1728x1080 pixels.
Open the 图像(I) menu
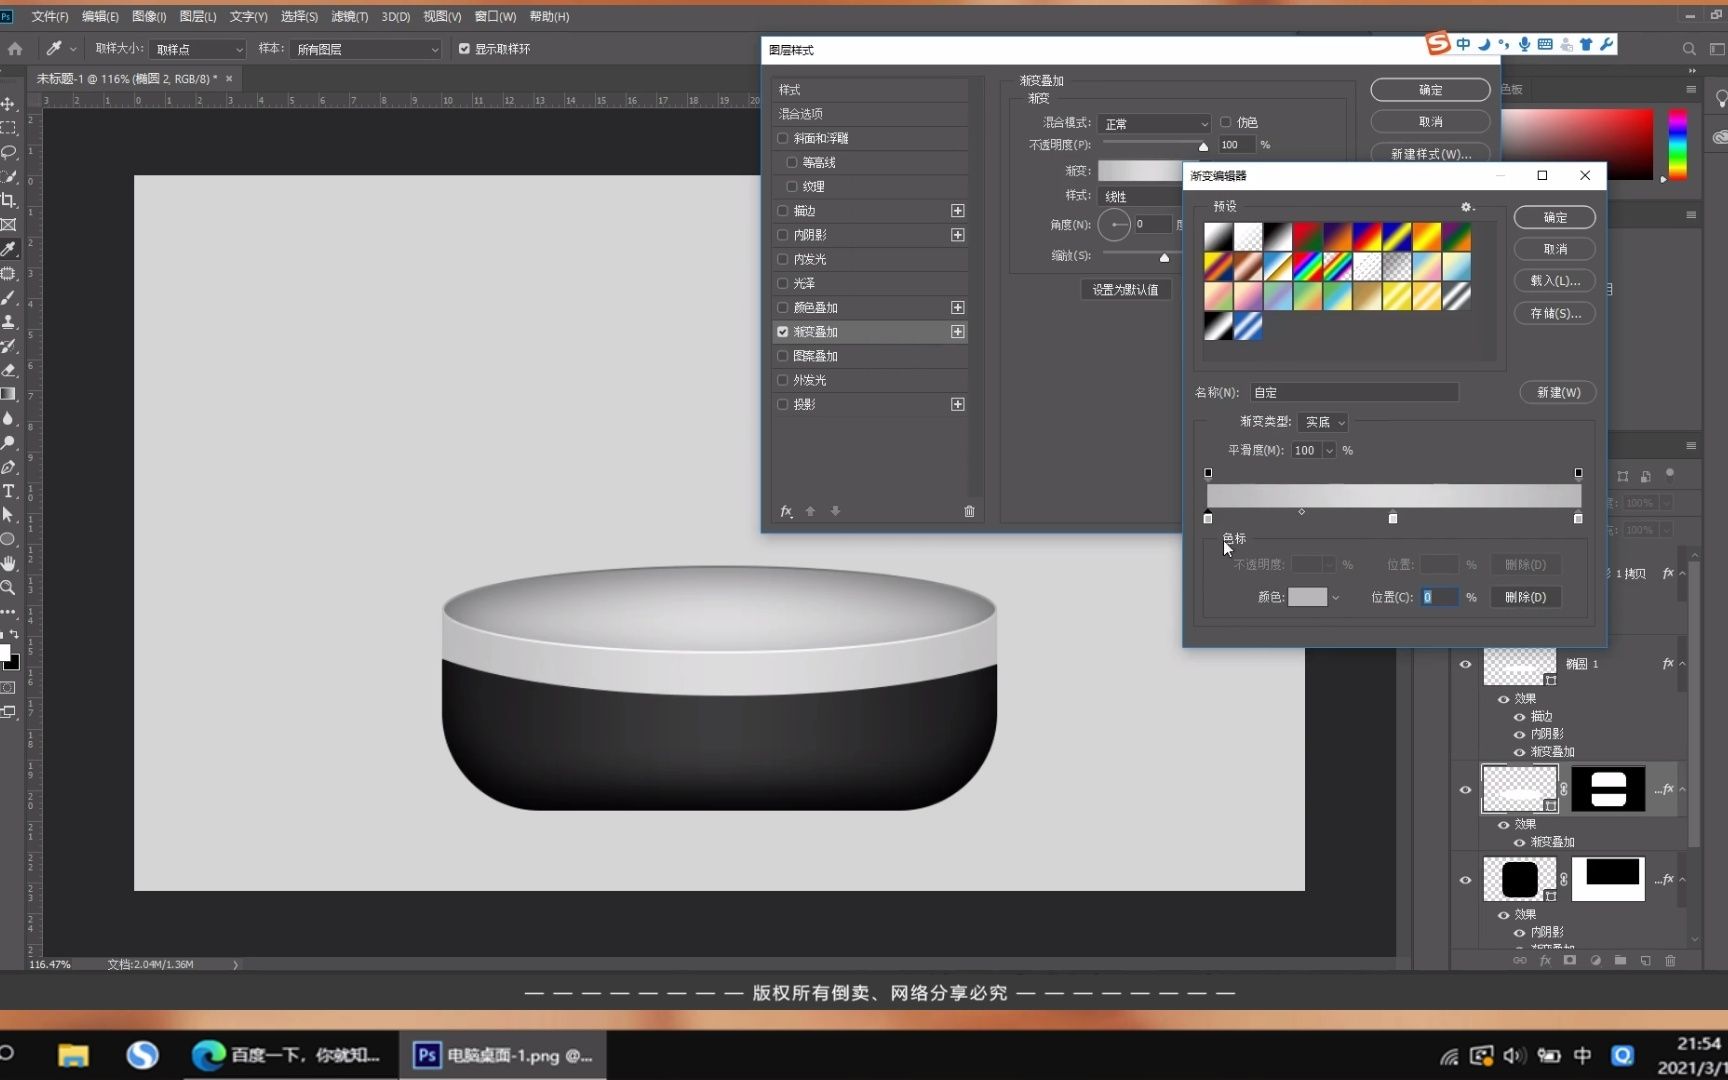coord(149,16)
